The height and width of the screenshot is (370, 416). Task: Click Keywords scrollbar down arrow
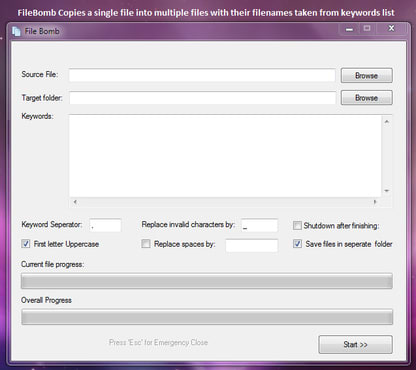click(387, 191)
